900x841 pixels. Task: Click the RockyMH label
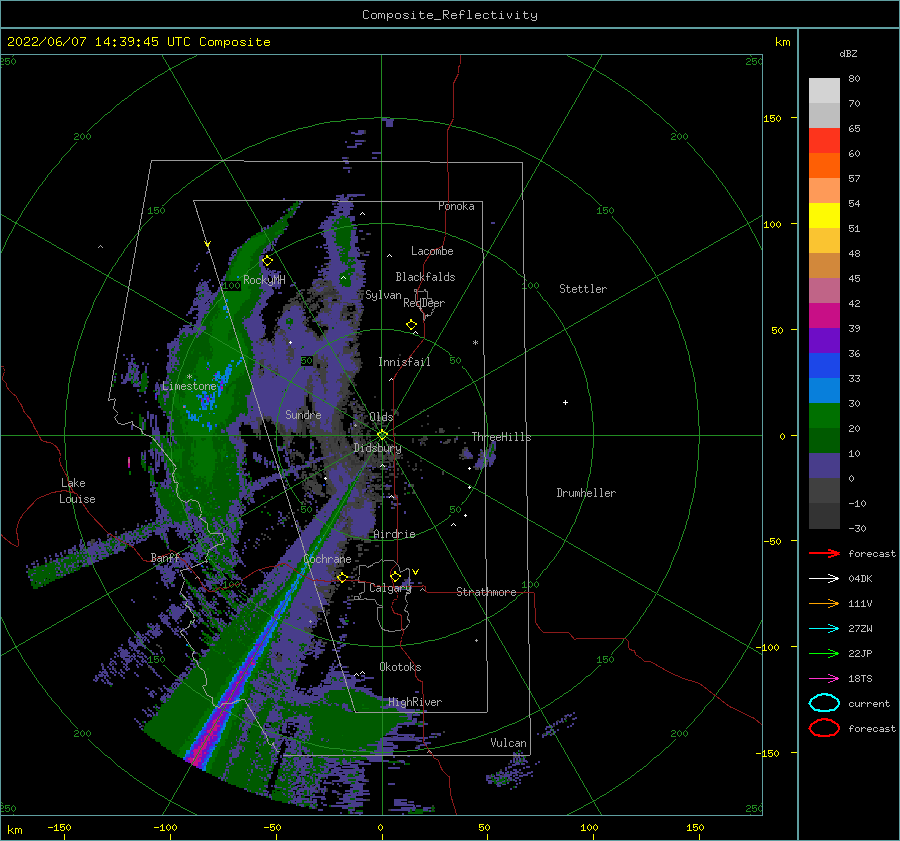click(264, 280)
